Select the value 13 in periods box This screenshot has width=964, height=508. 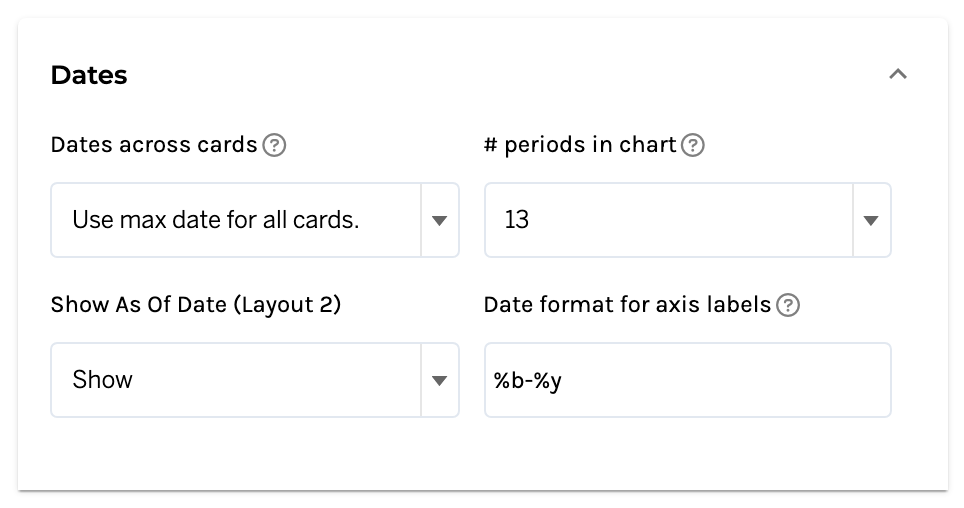(x=517, y=220)
